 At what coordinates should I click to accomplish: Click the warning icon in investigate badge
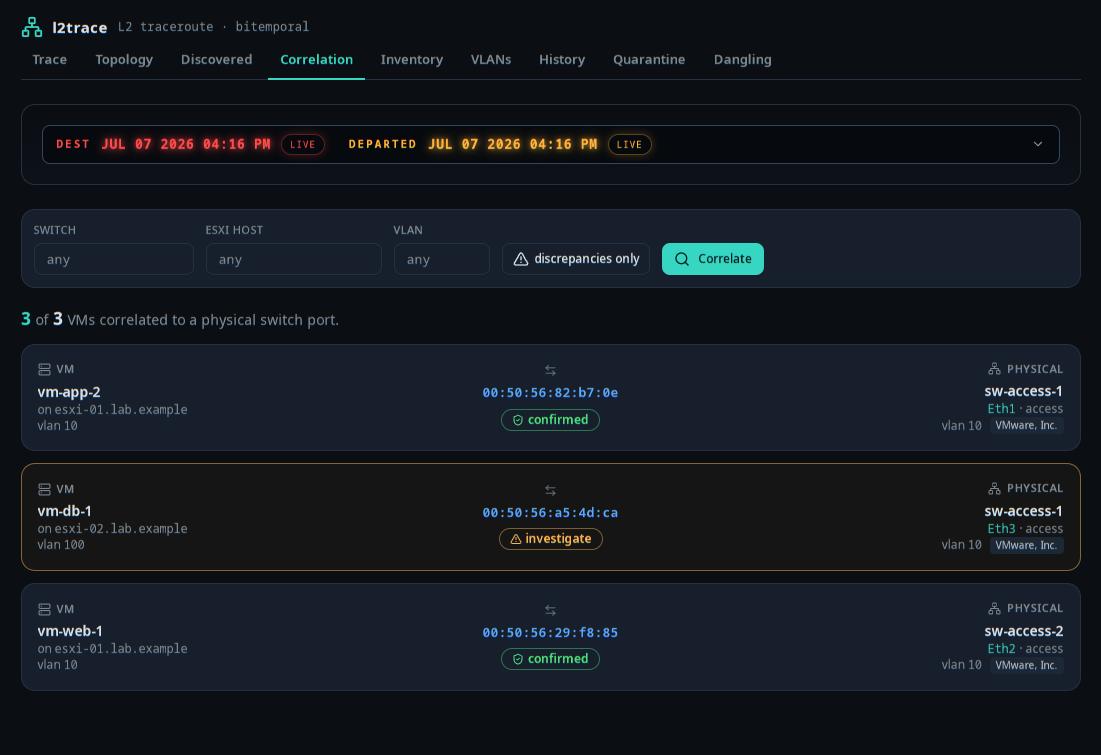tap(515, 539)
